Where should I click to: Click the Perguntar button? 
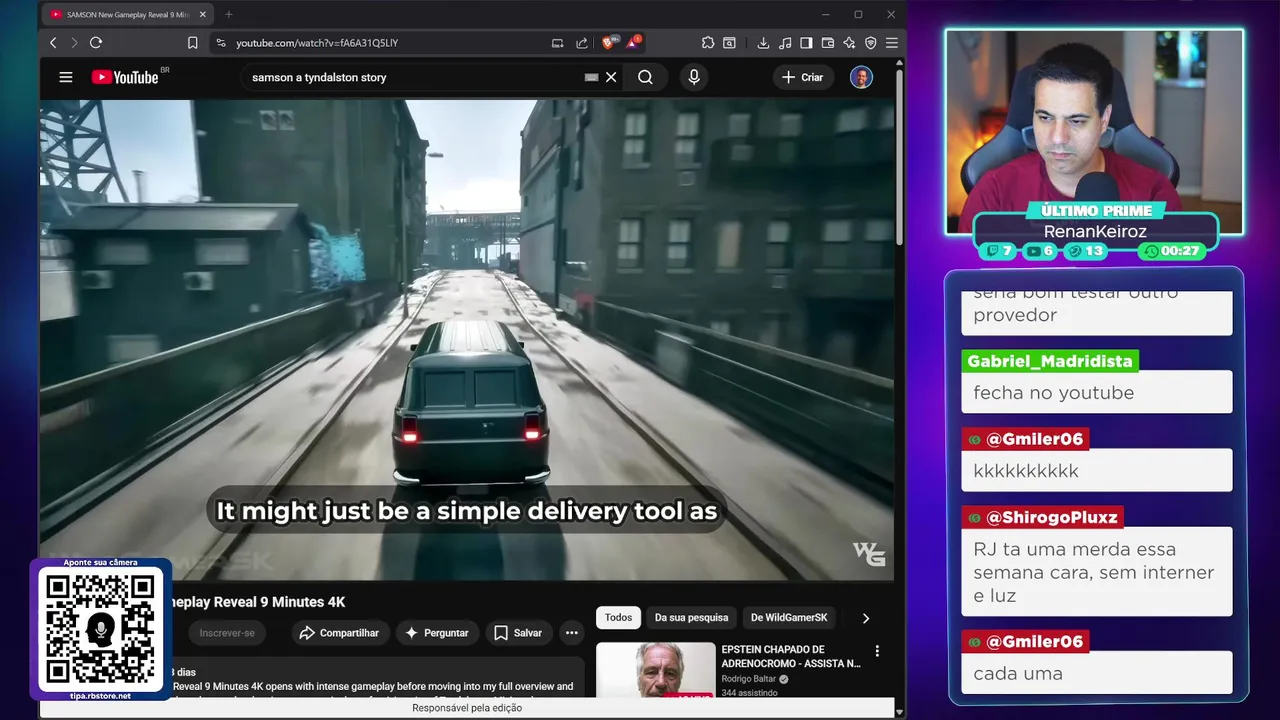[x=436, y=633]
